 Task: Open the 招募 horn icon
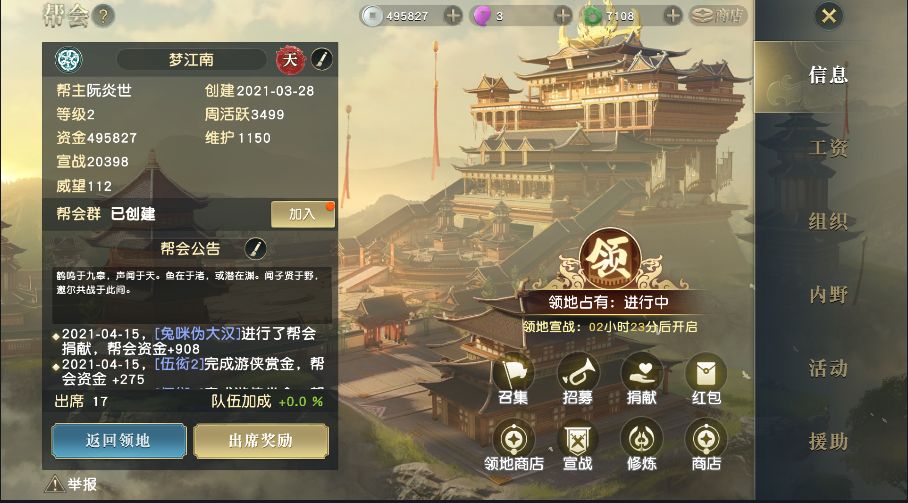coord(578,373)
